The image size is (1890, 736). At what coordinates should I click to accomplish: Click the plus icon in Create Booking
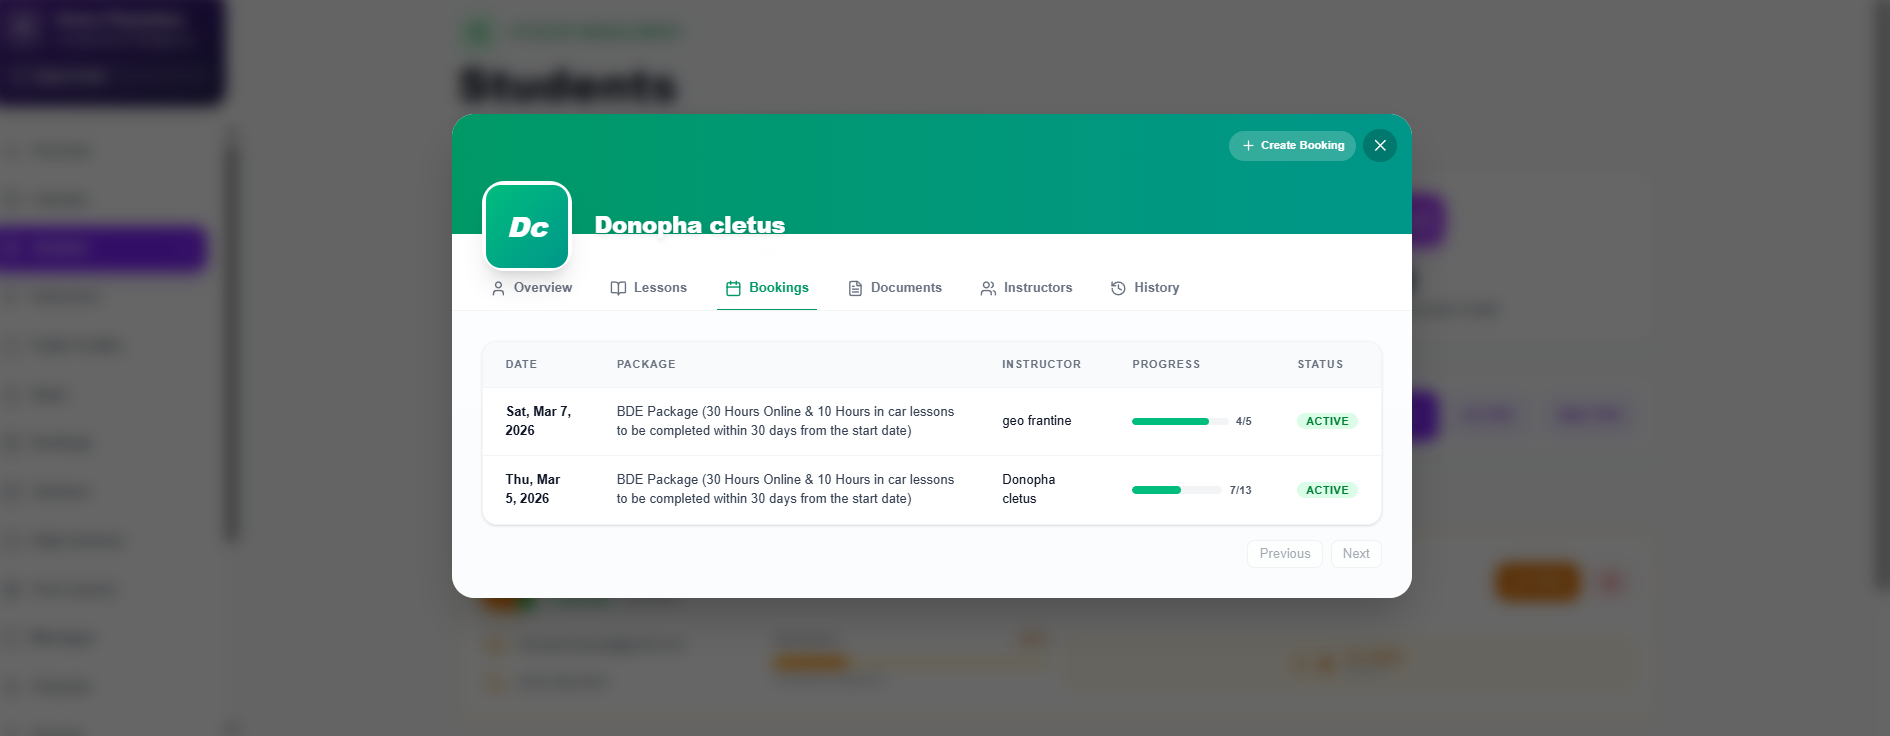(1248, 146)
